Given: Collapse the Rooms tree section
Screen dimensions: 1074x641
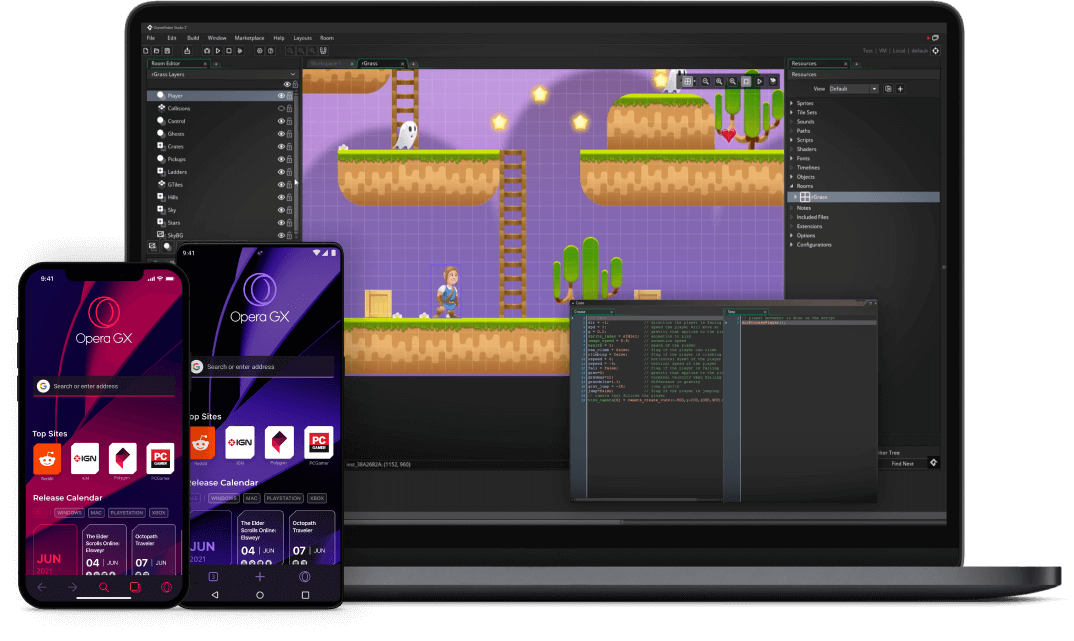Looking at the screenshot, I should (792, 186).
